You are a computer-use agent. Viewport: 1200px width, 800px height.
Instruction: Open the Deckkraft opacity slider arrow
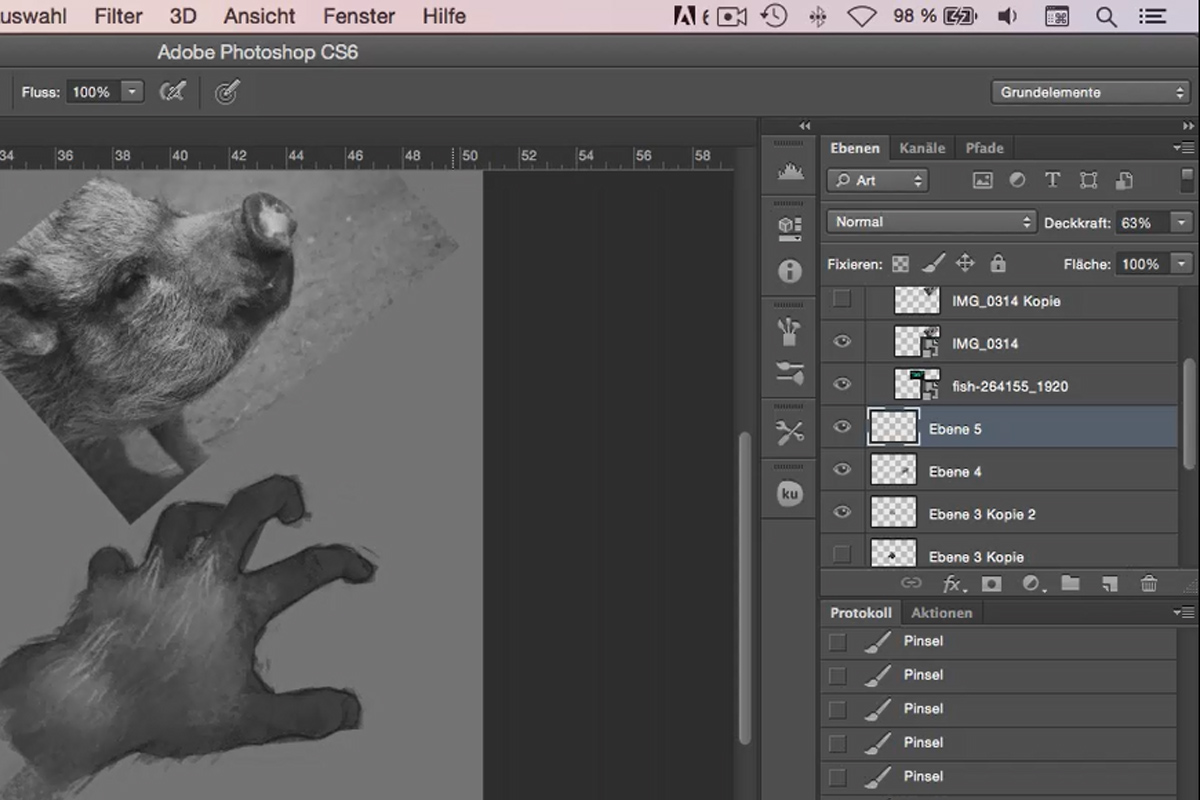point(1182,223)
